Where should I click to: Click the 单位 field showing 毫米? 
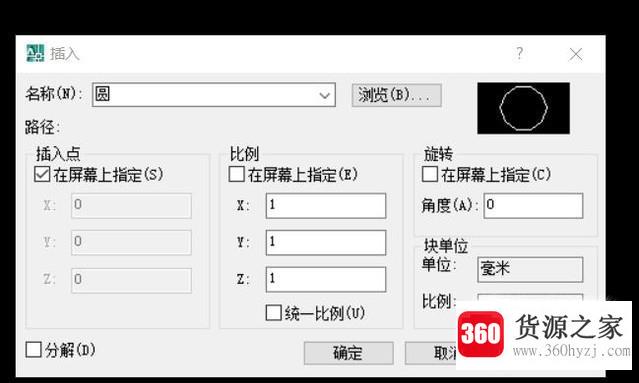(530, 269)
